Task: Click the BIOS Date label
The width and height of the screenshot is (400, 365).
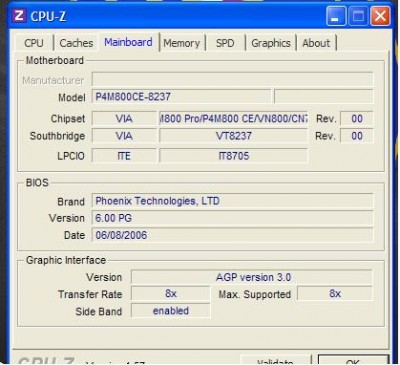Action: (x=75, y=235)
